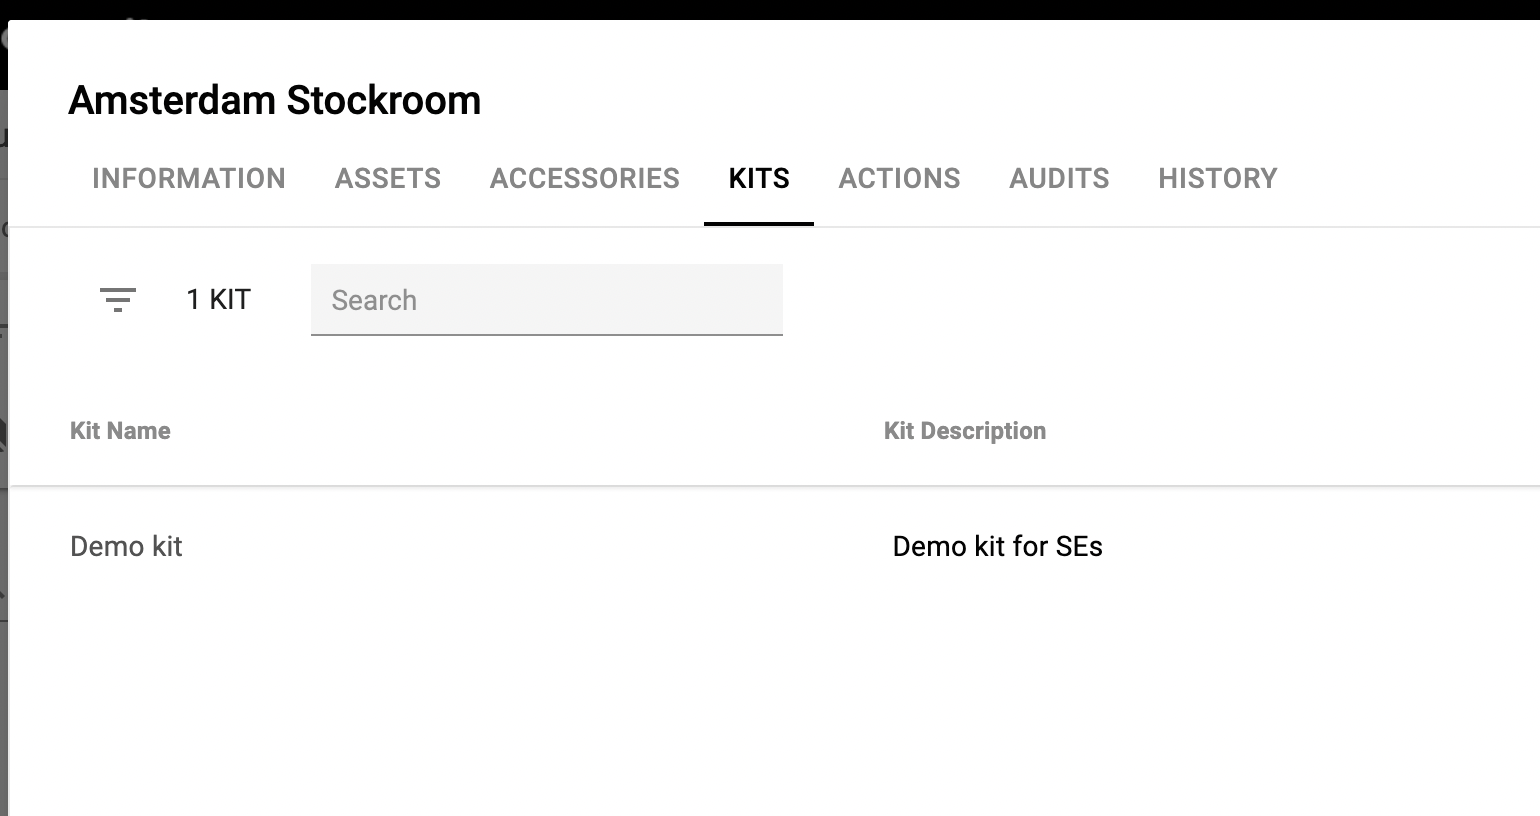The height and width of the screenshot is (816, 1540).
Task: Focus the kit Search field
Action: click(546, 300)
